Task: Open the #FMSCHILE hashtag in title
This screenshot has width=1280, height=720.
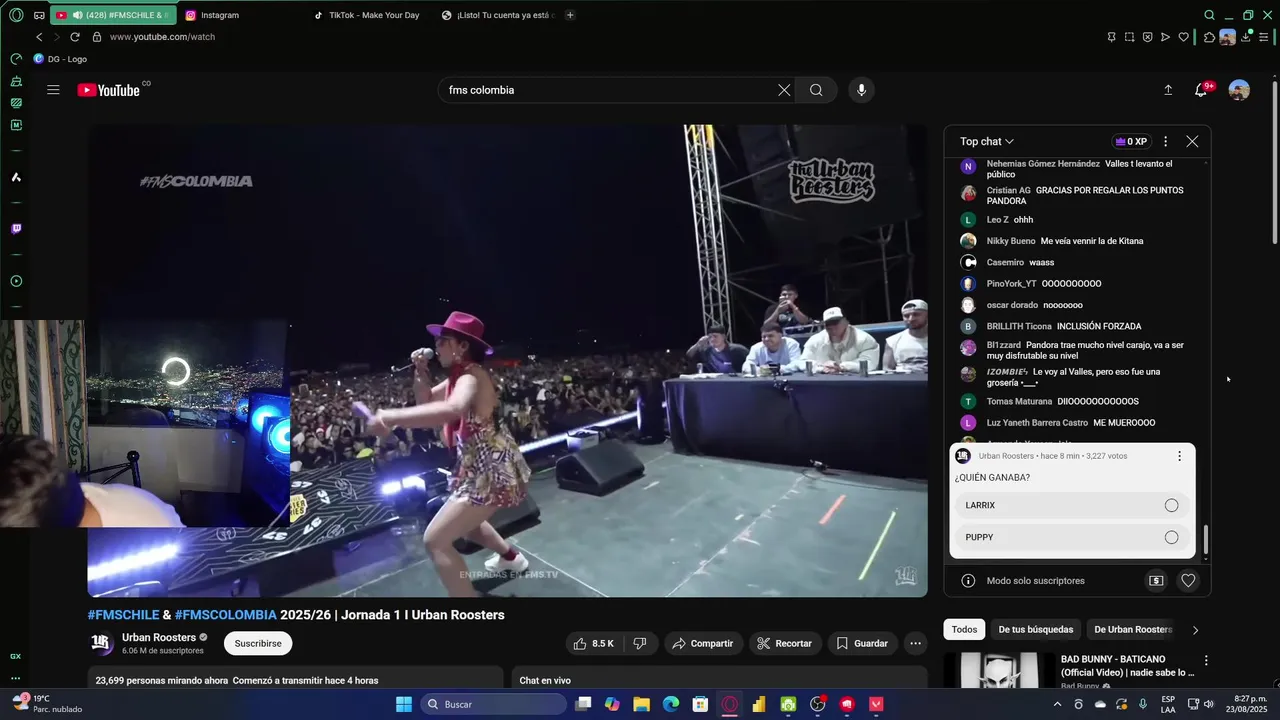Action: [123, 615]
